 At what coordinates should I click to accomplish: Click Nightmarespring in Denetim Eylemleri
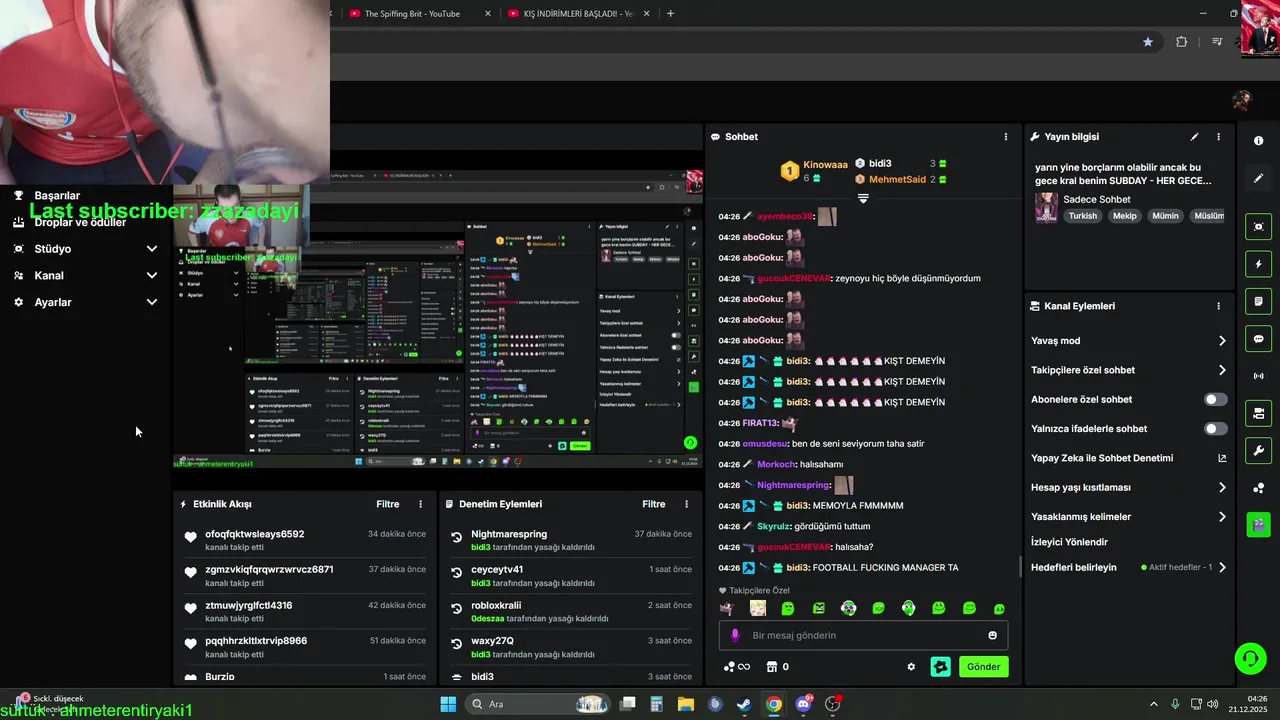click(509, 534)
